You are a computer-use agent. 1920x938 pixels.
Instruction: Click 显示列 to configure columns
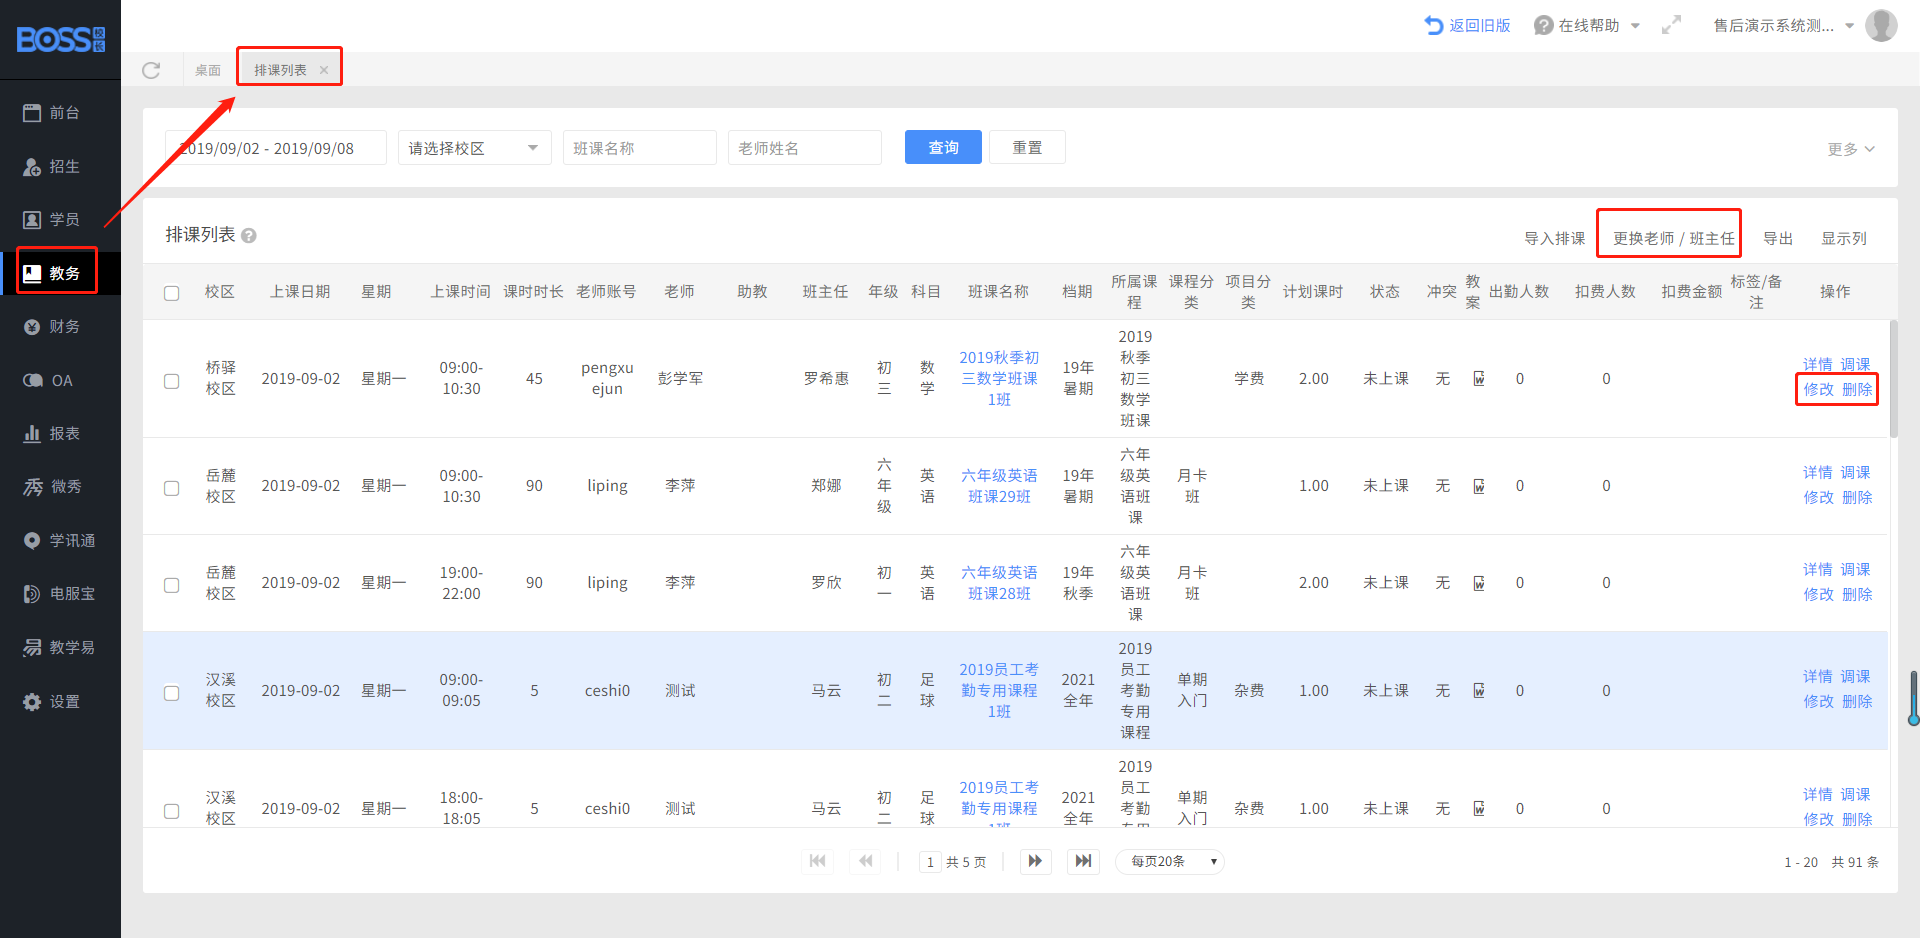1843,238
